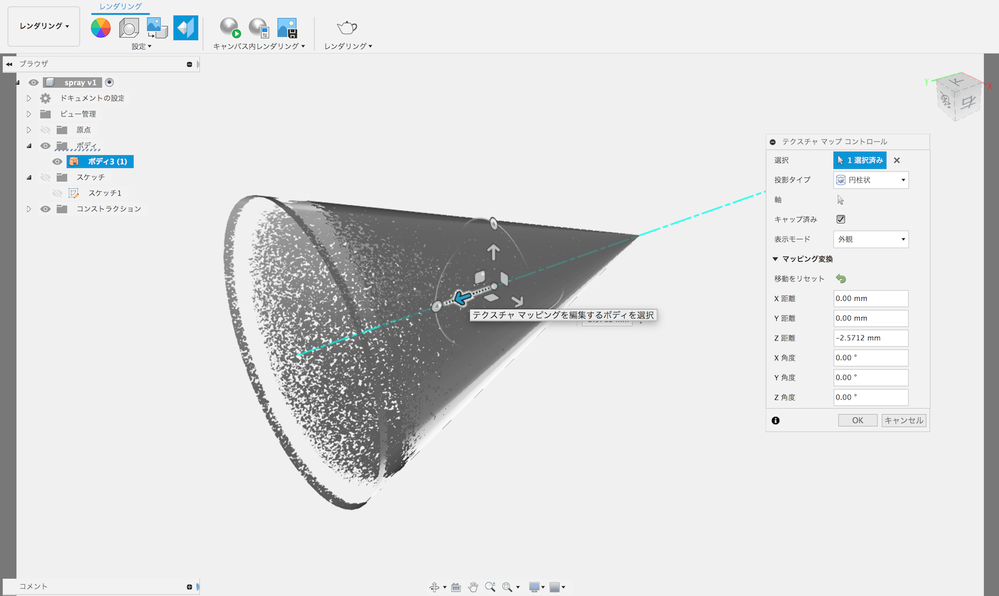The height and width of the screenshot is (596, 999).
Task: Click the ViewCube in top-right corner
Action: [958, 96]
